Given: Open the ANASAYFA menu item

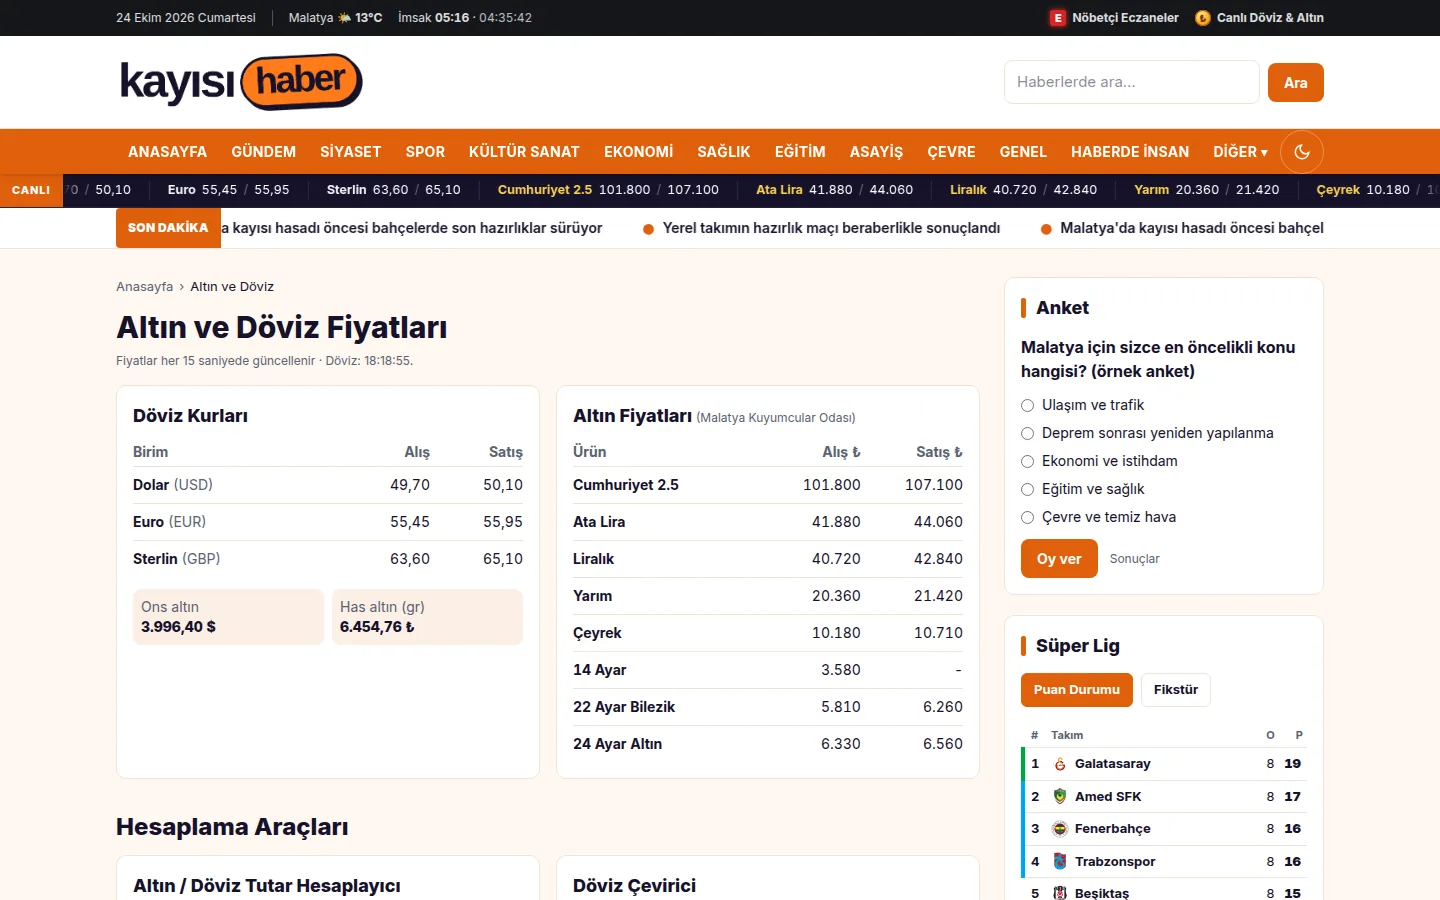Looking at the screenshot, I should click(x=167, y=152).
